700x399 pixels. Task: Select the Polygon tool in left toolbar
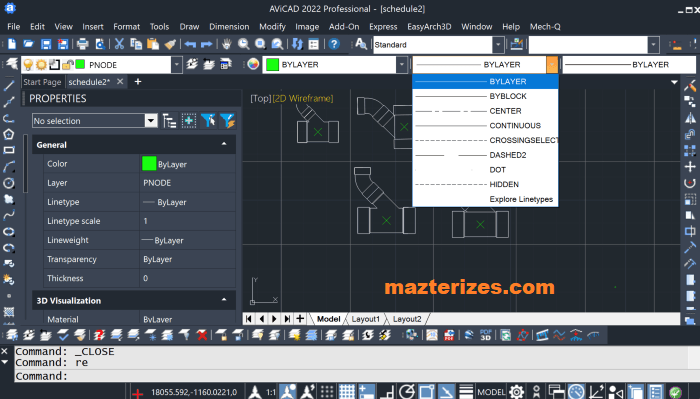9,134
